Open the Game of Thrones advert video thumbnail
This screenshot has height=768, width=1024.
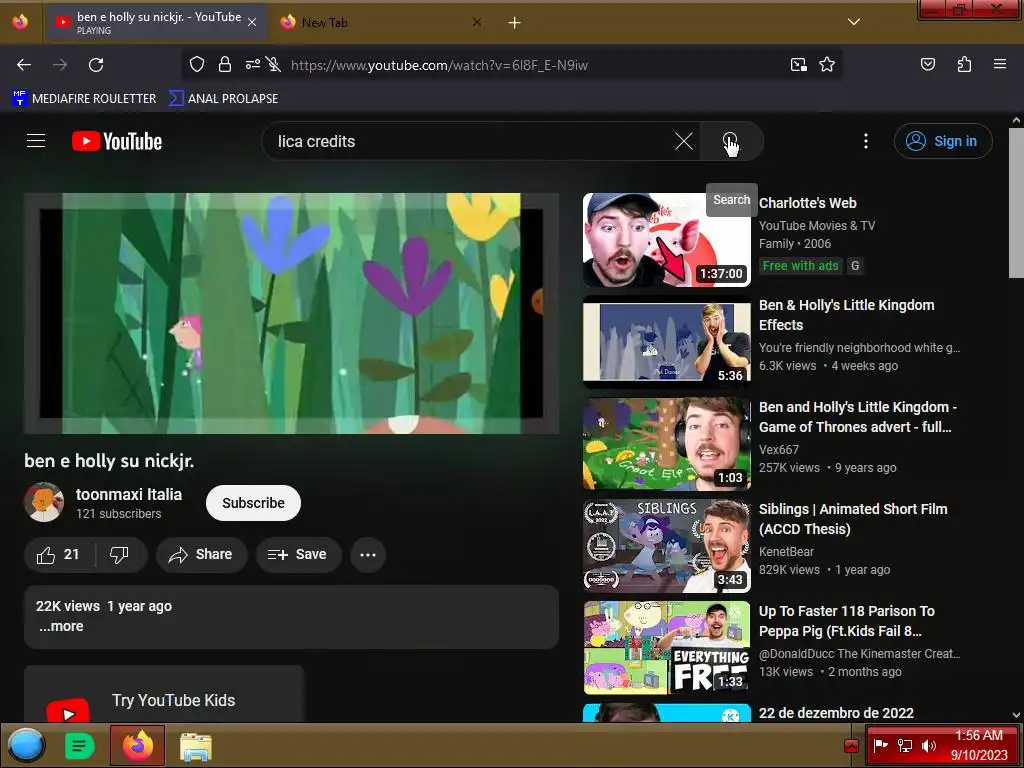point(667,443)
